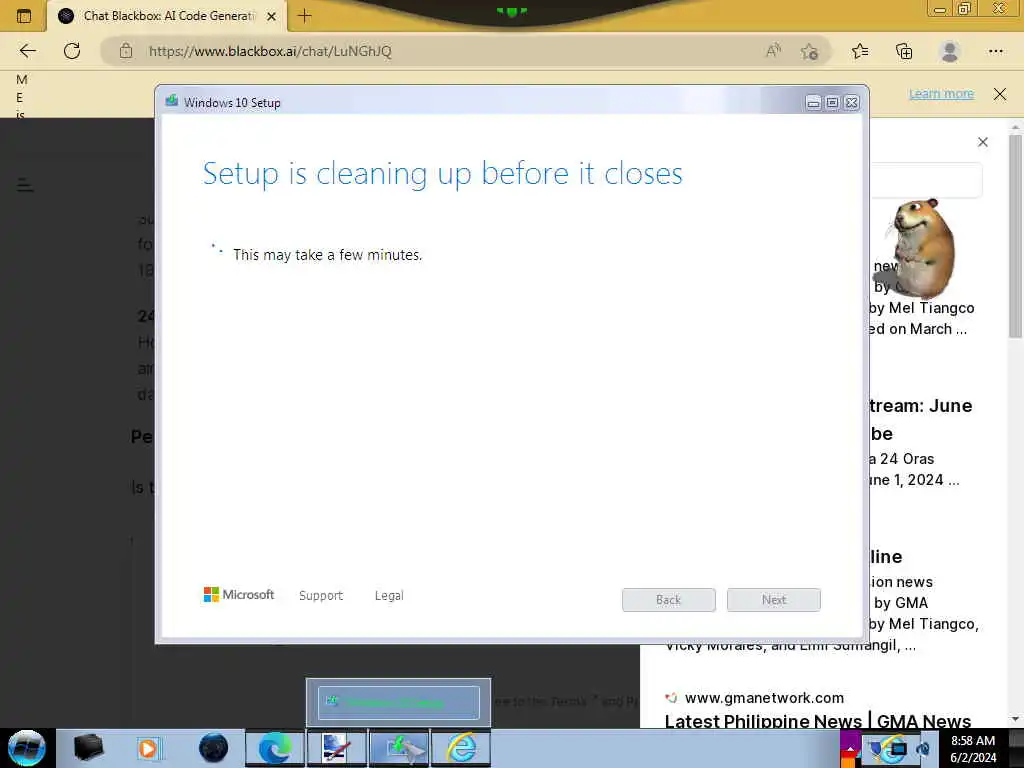
Task: View site information lock icon
Action: (126, 51)
